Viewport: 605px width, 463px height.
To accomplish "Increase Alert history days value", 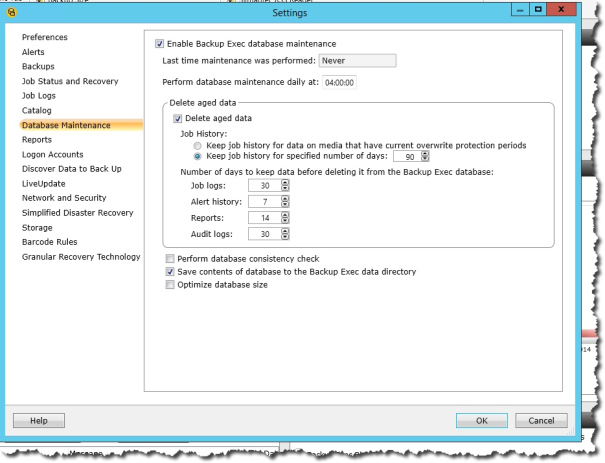I will coord(285,199).
